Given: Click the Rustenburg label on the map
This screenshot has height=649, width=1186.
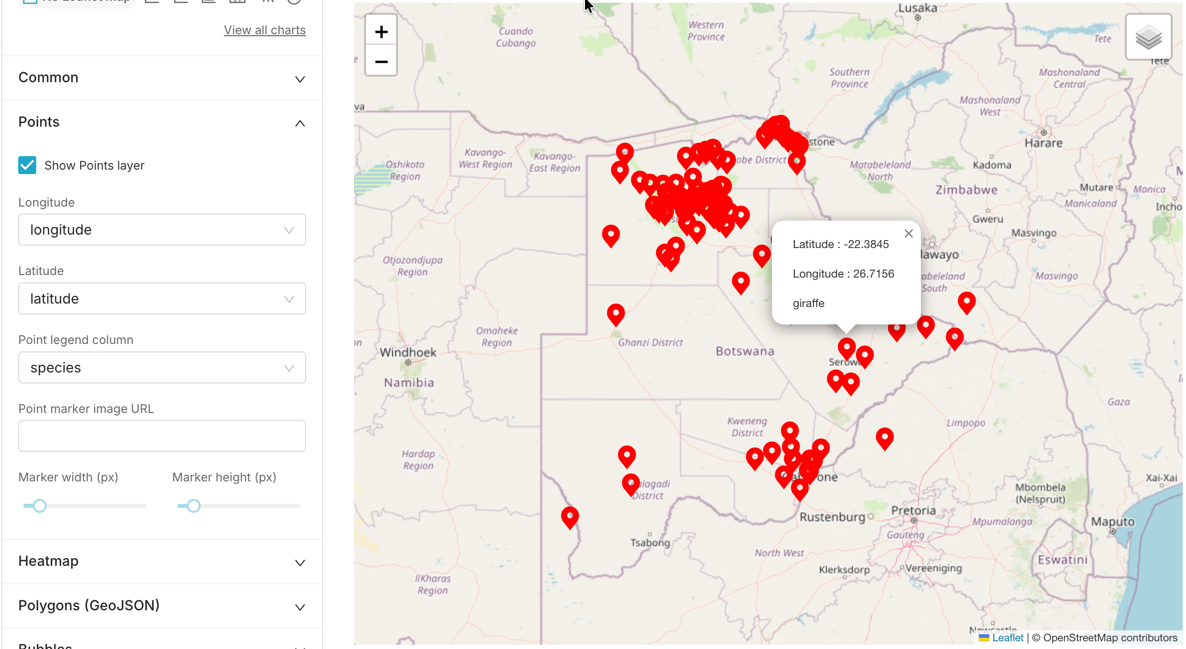Looking at the screenshot, I should point(832,517).
